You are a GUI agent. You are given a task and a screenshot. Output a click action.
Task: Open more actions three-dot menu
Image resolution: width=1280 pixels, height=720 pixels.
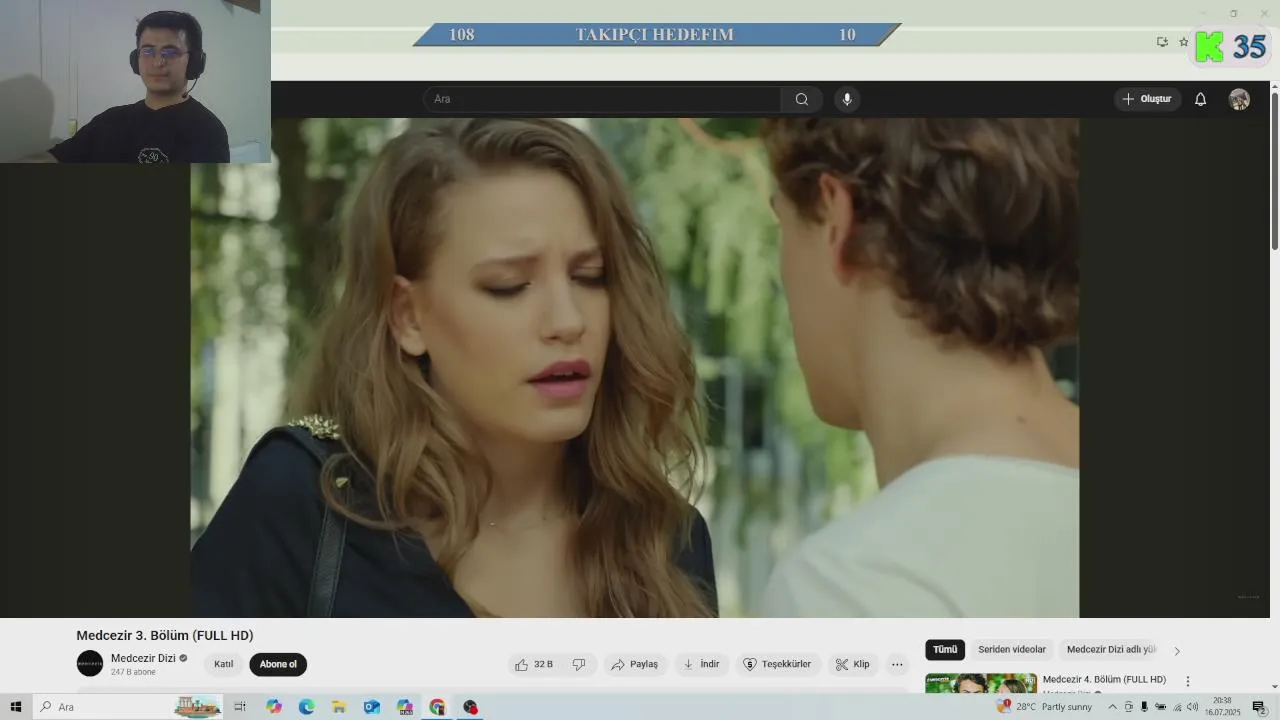click(897, 664)
